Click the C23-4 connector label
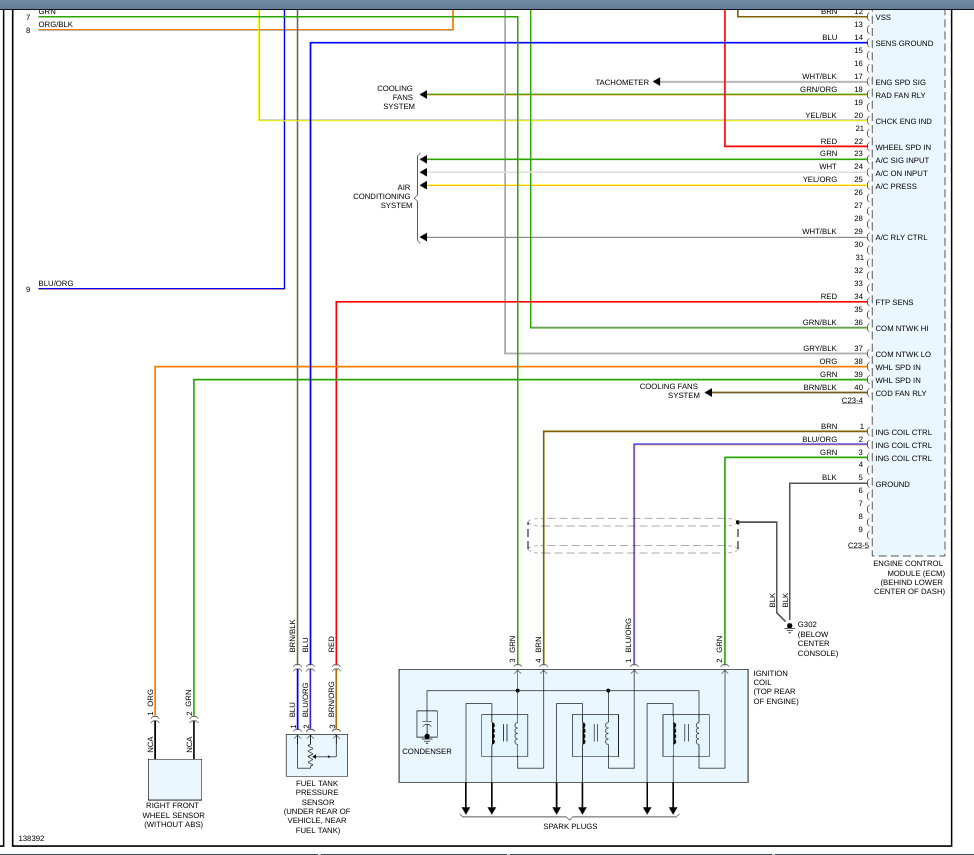This screenshot has height=855, width=974. [x=852, y=401]
